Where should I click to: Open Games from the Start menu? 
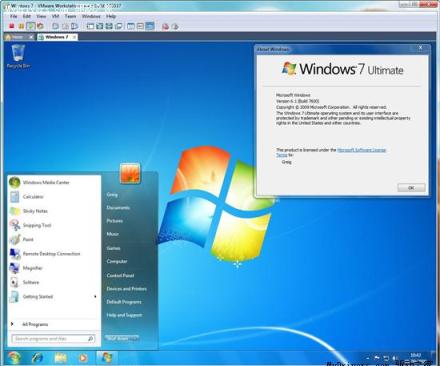[x=113, y=248]
